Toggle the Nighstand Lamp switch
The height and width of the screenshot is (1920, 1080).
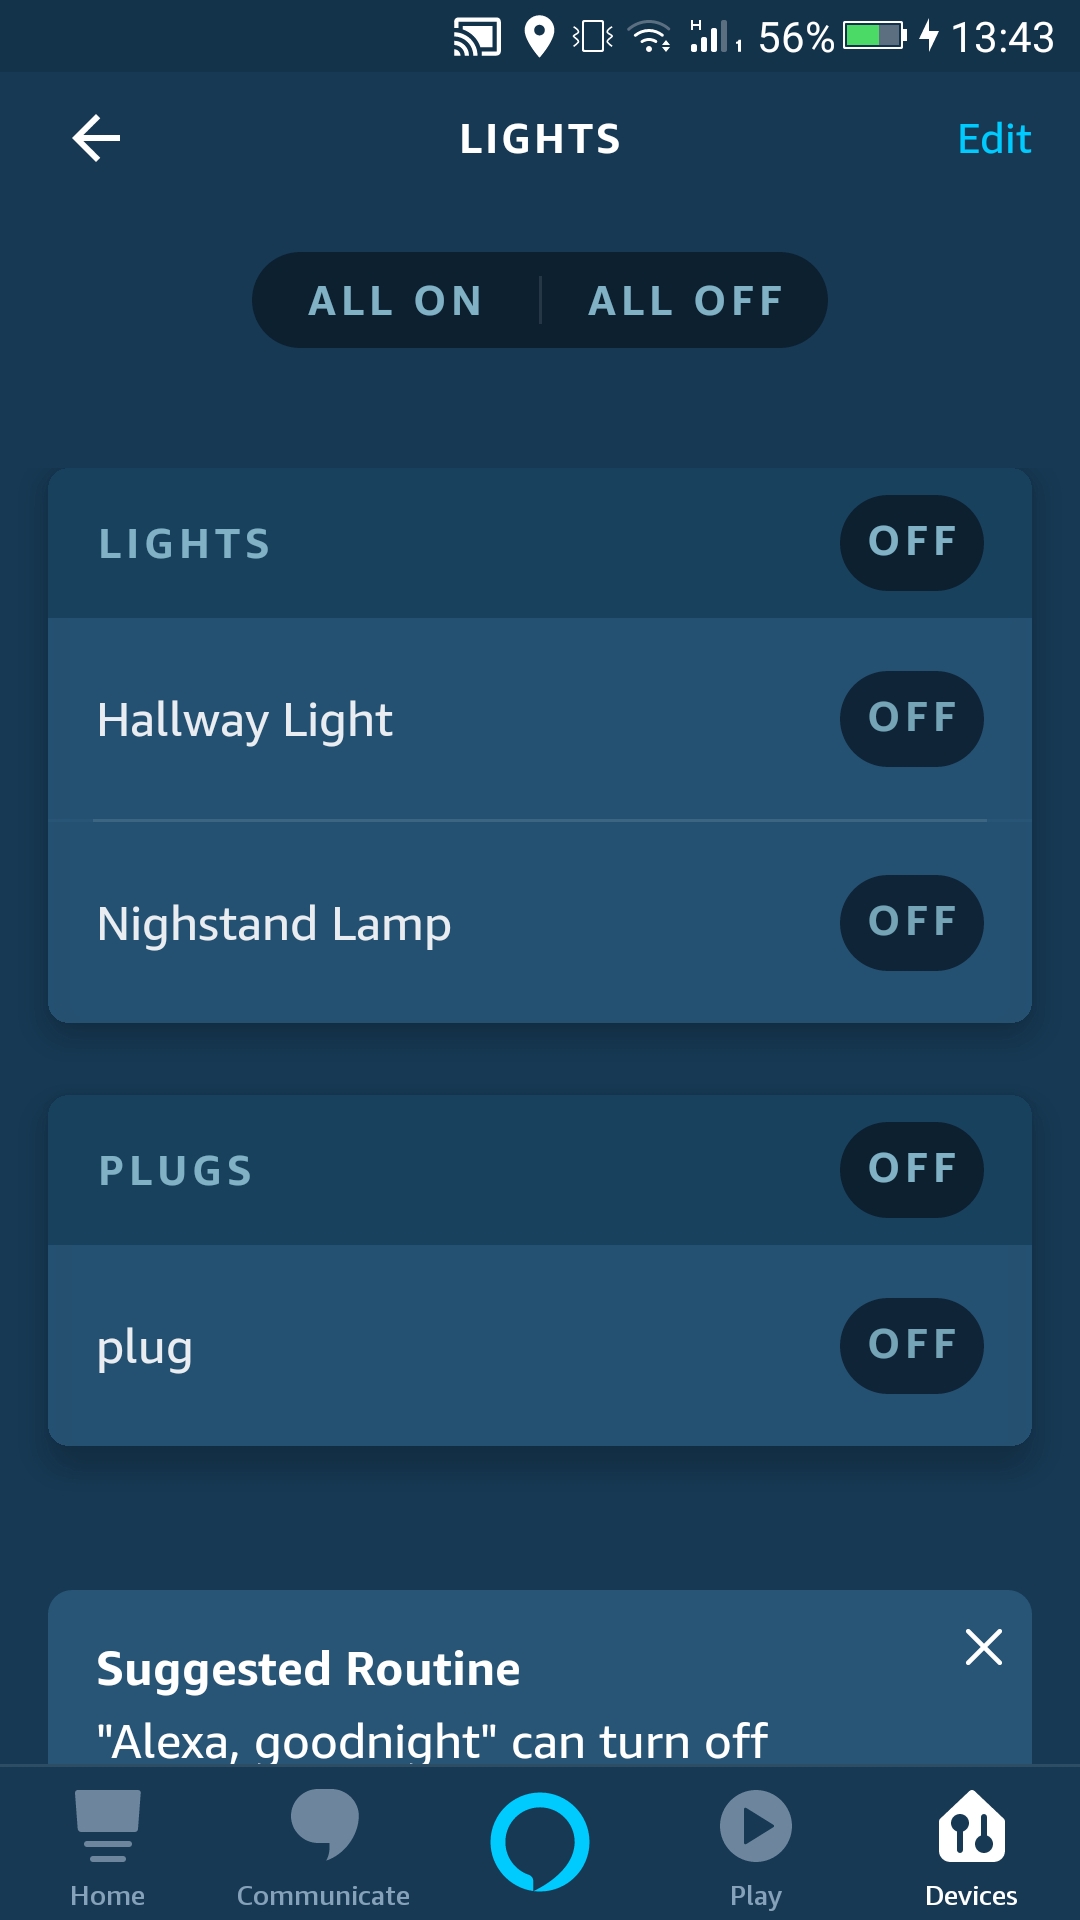pos(912,923)
